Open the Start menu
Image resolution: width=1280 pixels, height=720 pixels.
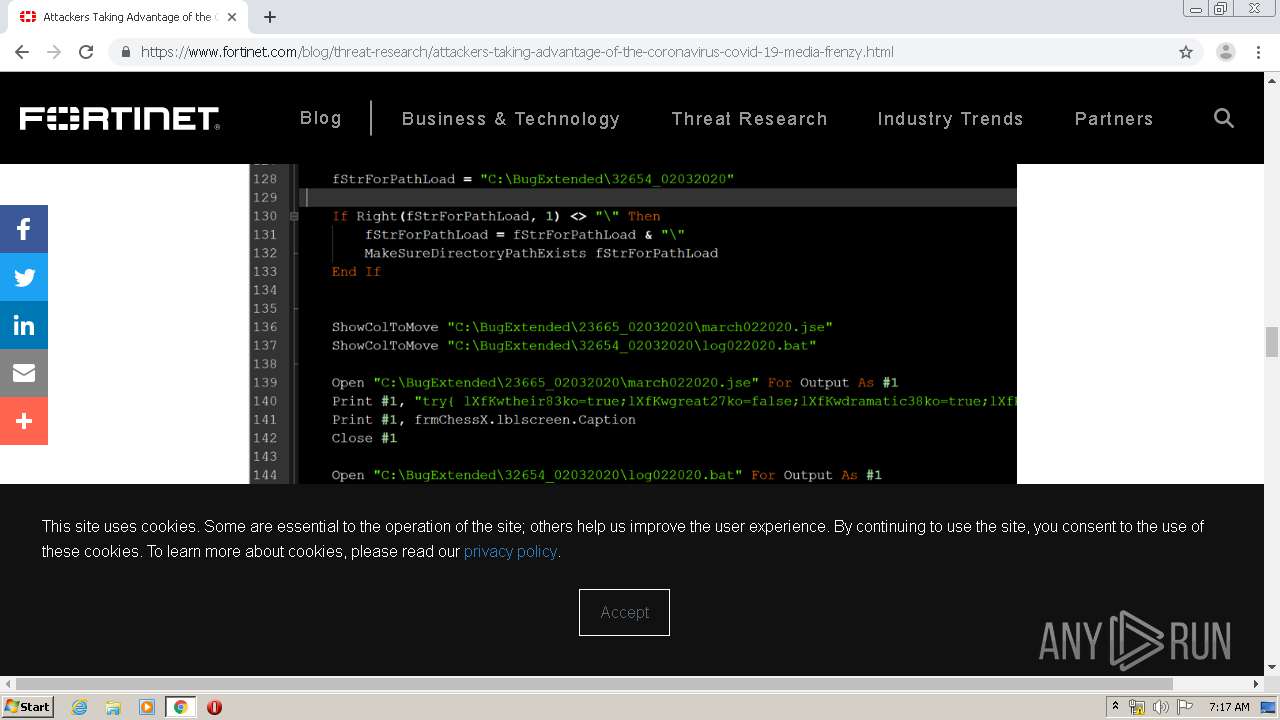pos(27,707)
